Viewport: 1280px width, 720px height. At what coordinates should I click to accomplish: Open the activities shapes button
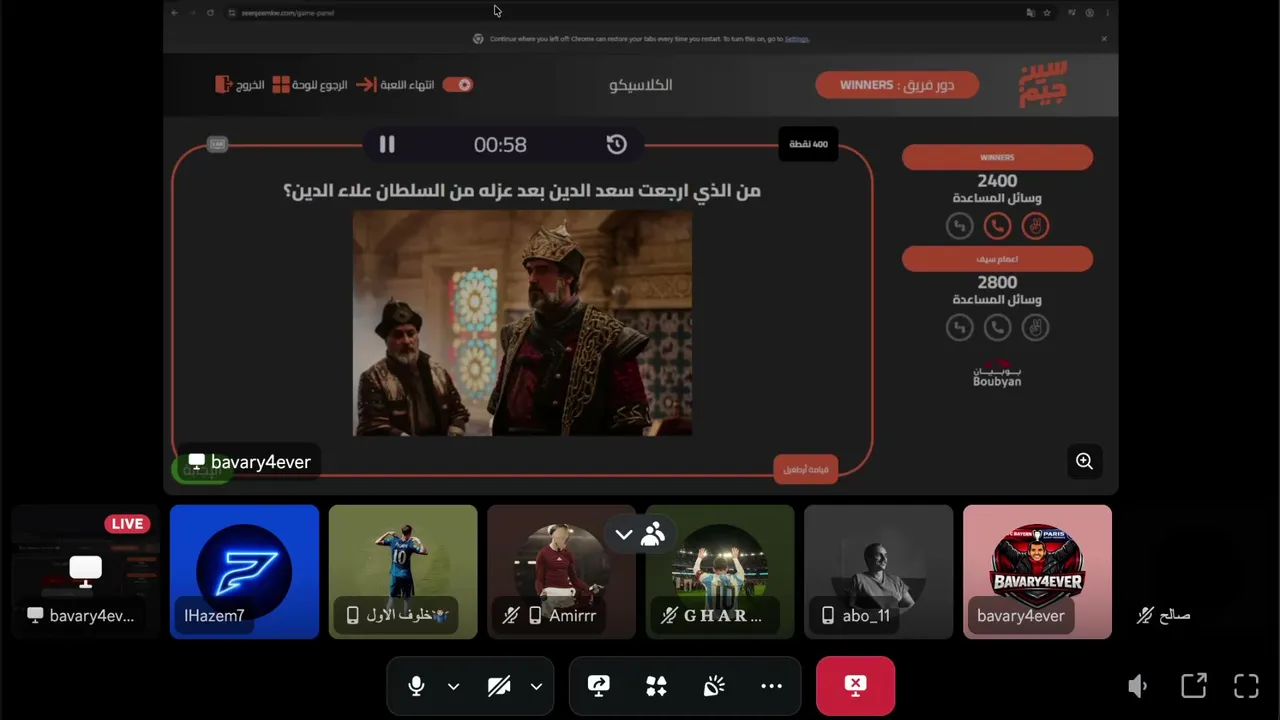(656, 686)
